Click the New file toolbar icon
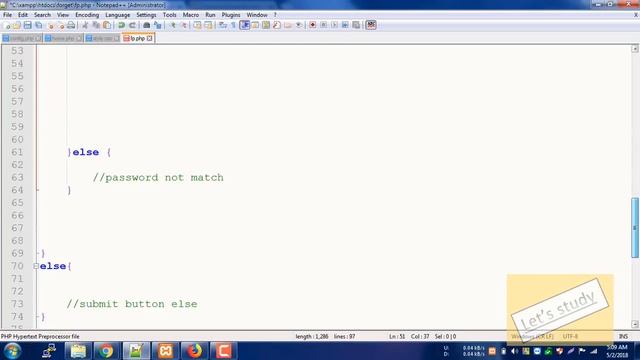Screen dimensions: 640x360 [x=7, y=25]
